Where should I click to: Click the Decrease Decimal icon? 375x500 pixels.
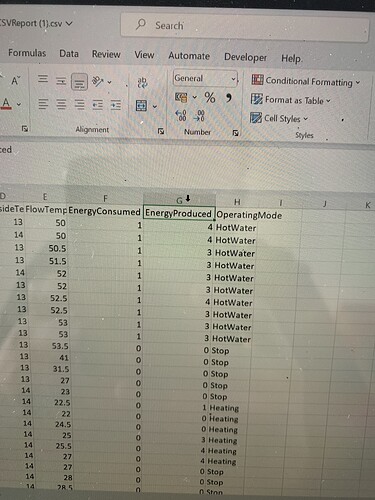click(200, 116)
